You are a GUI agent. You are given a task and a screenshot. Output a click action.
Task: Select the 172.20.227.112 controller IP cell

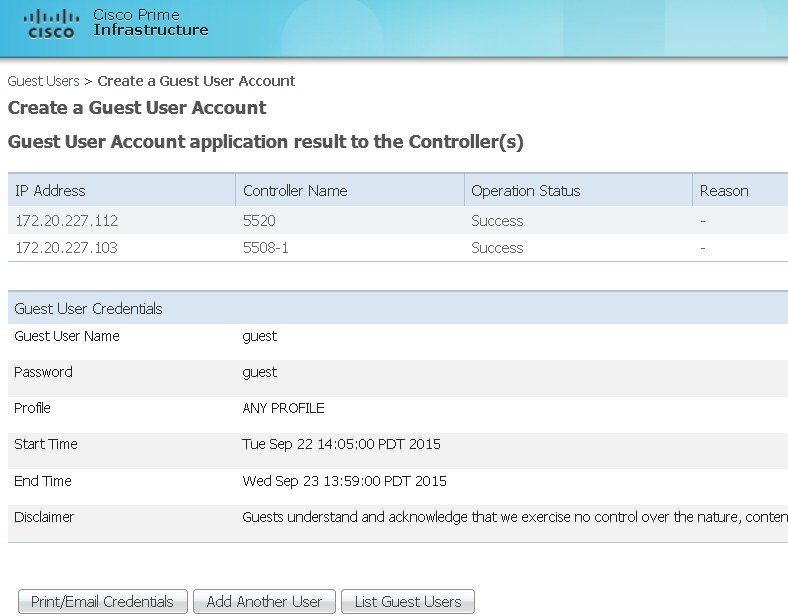pyautogui.click(x=66, y=221)
